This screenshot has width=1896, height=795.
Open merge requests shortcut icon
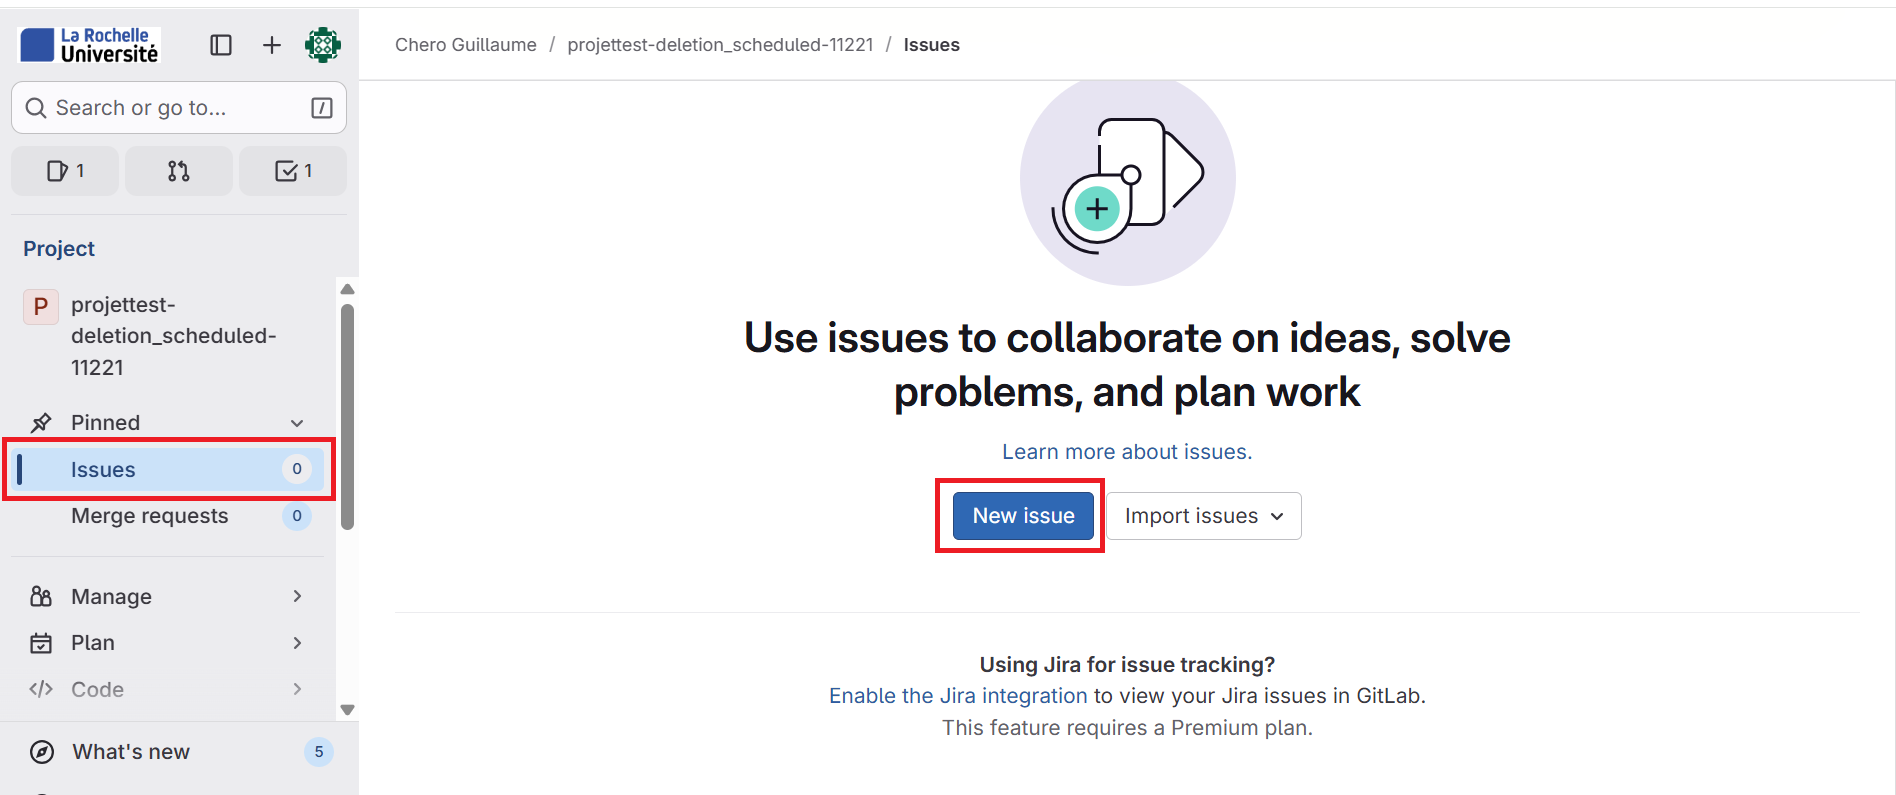[179, 171]
